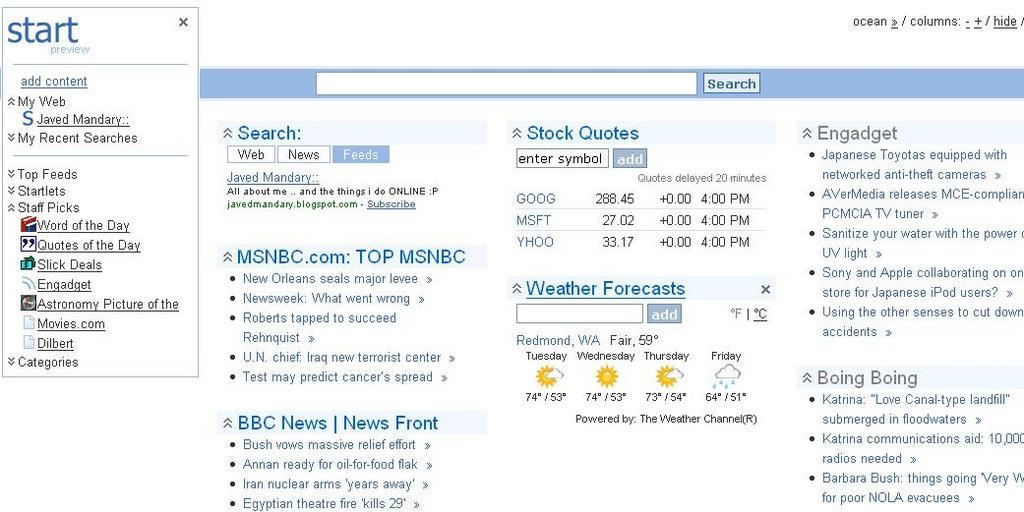
Task: Collapse the Search: module
Action: coord(227,133)
